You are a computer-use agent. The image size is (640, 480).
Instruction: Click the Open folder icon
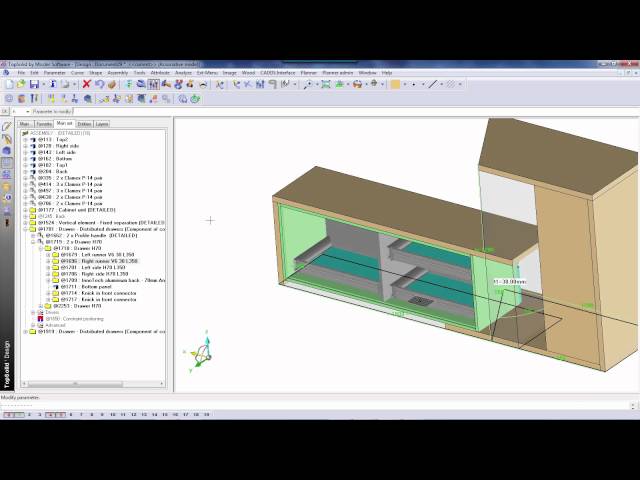tap(22, 85)
